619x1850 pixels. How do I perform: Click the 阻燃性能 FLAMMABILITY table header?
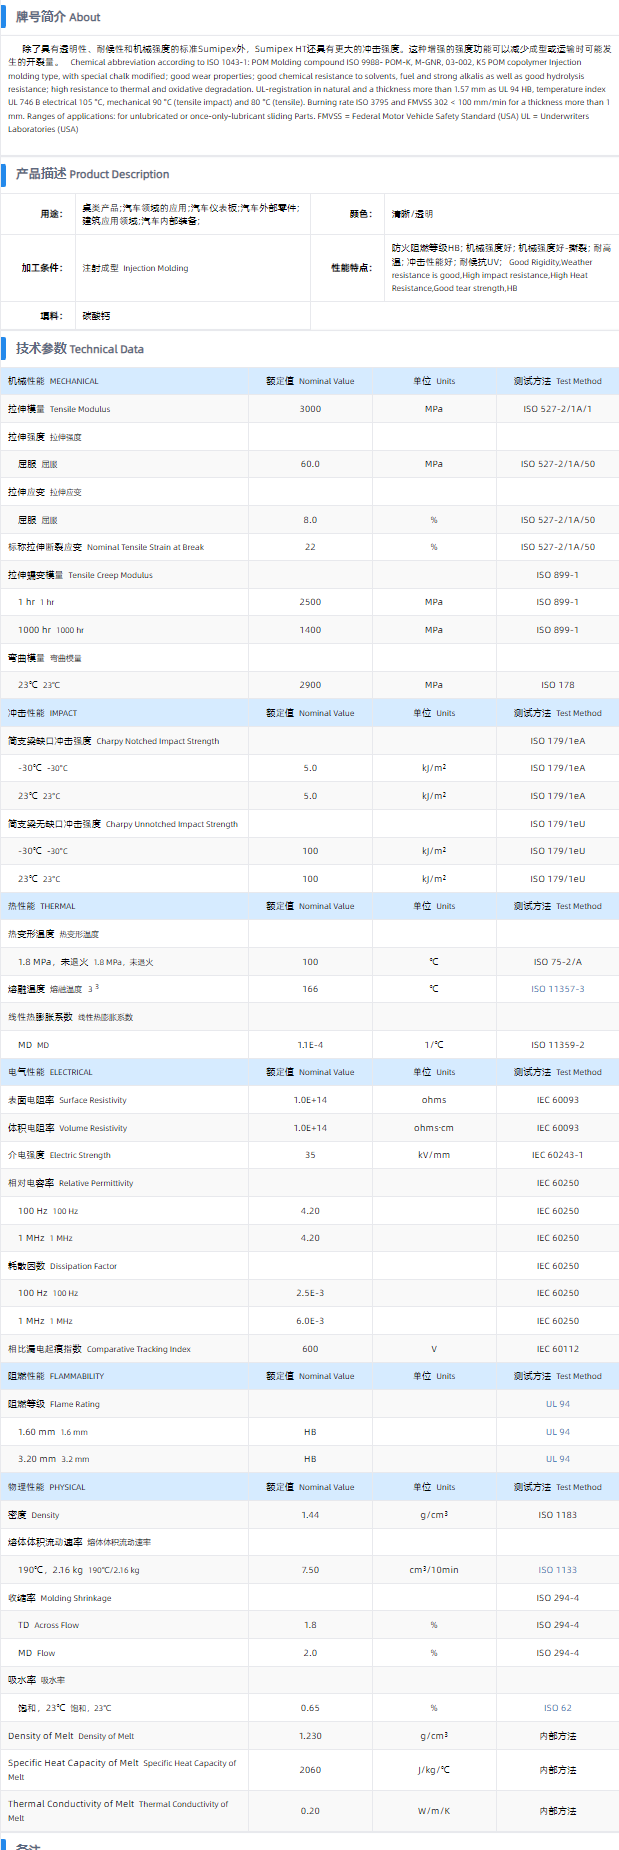(56, 1376)
